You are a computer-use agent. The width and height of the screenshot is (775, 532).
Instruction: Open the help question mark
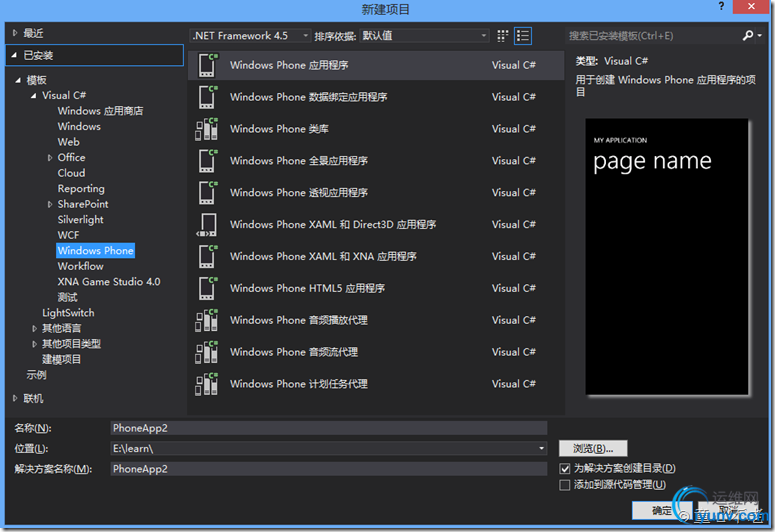click(x=721, y=6)
